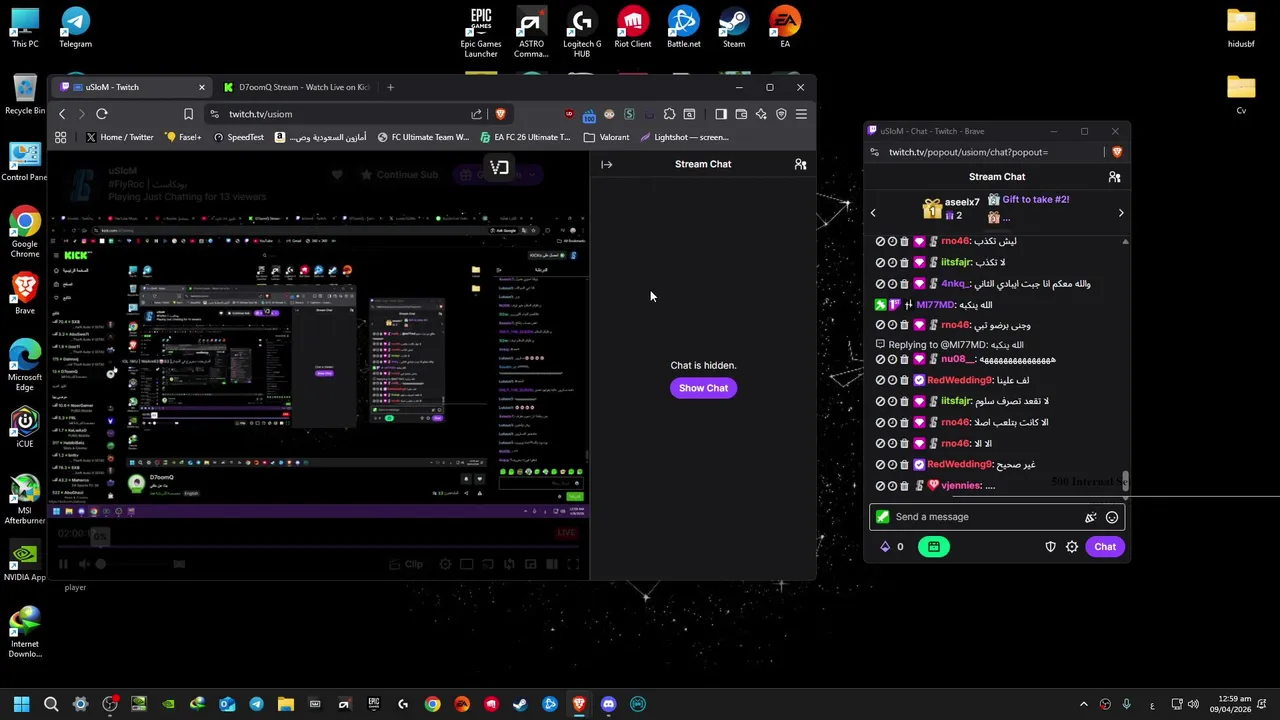Open chat settings gear icon
Image resolution: width=1280 pixels, height=720 pixels.
click(1072, 547)
